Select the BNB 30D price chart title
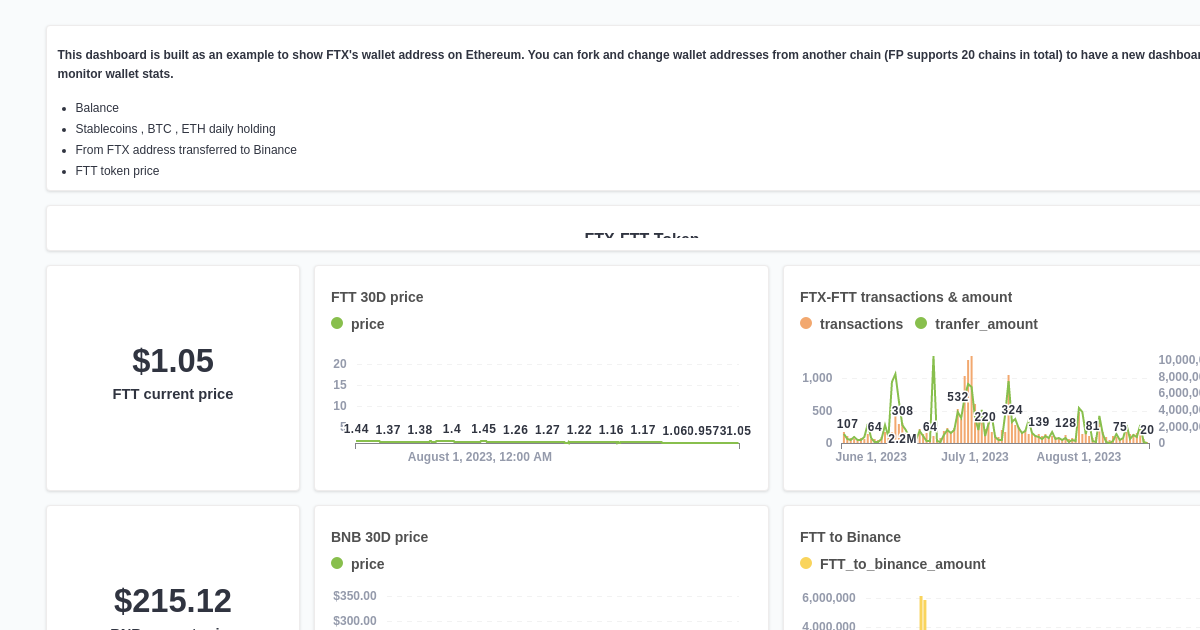Screen dimensions: 1200x630 (x=380, y=537)
